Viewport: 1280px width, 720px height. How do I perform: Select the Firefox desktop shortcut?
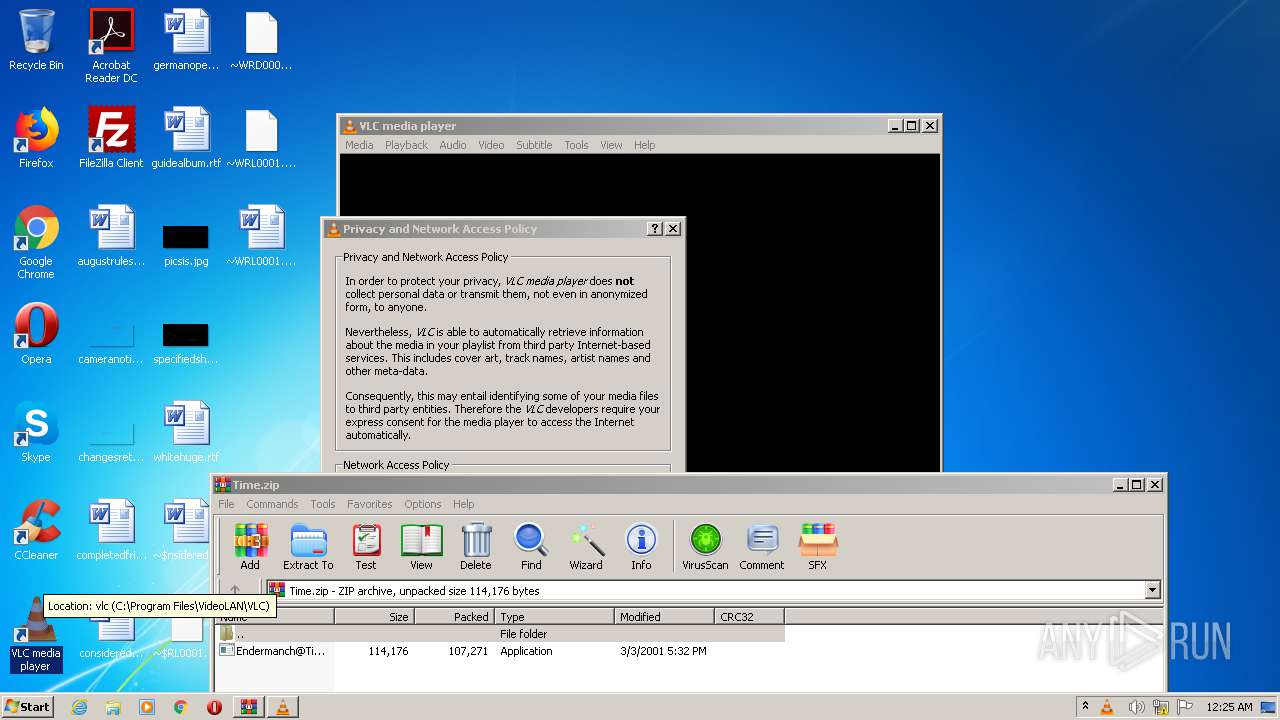(36, 138)
